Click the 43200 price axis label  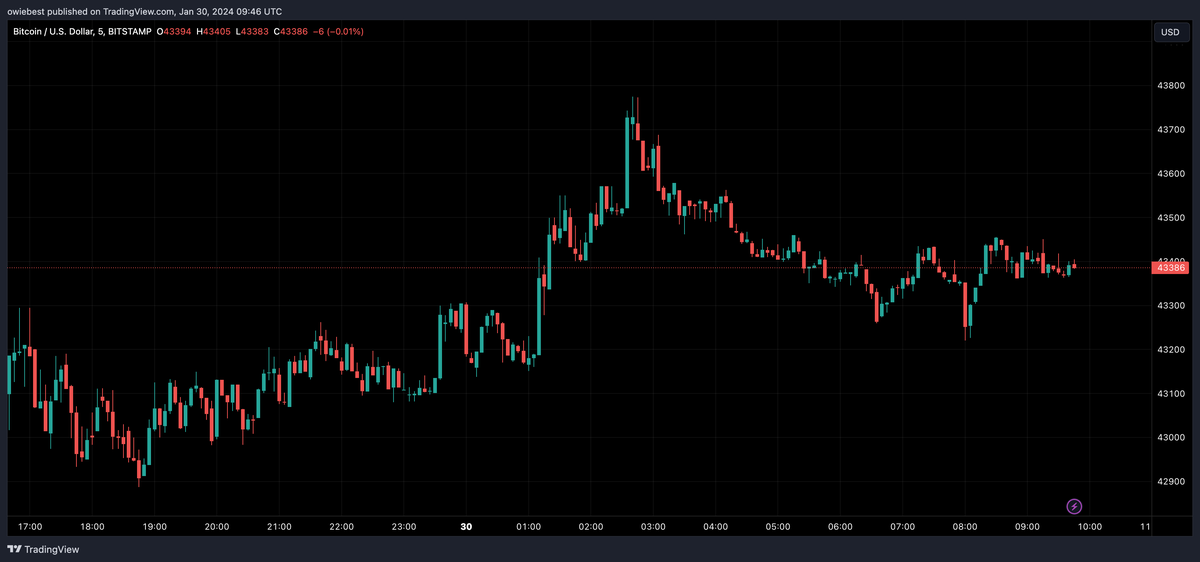coord(1171,350)
